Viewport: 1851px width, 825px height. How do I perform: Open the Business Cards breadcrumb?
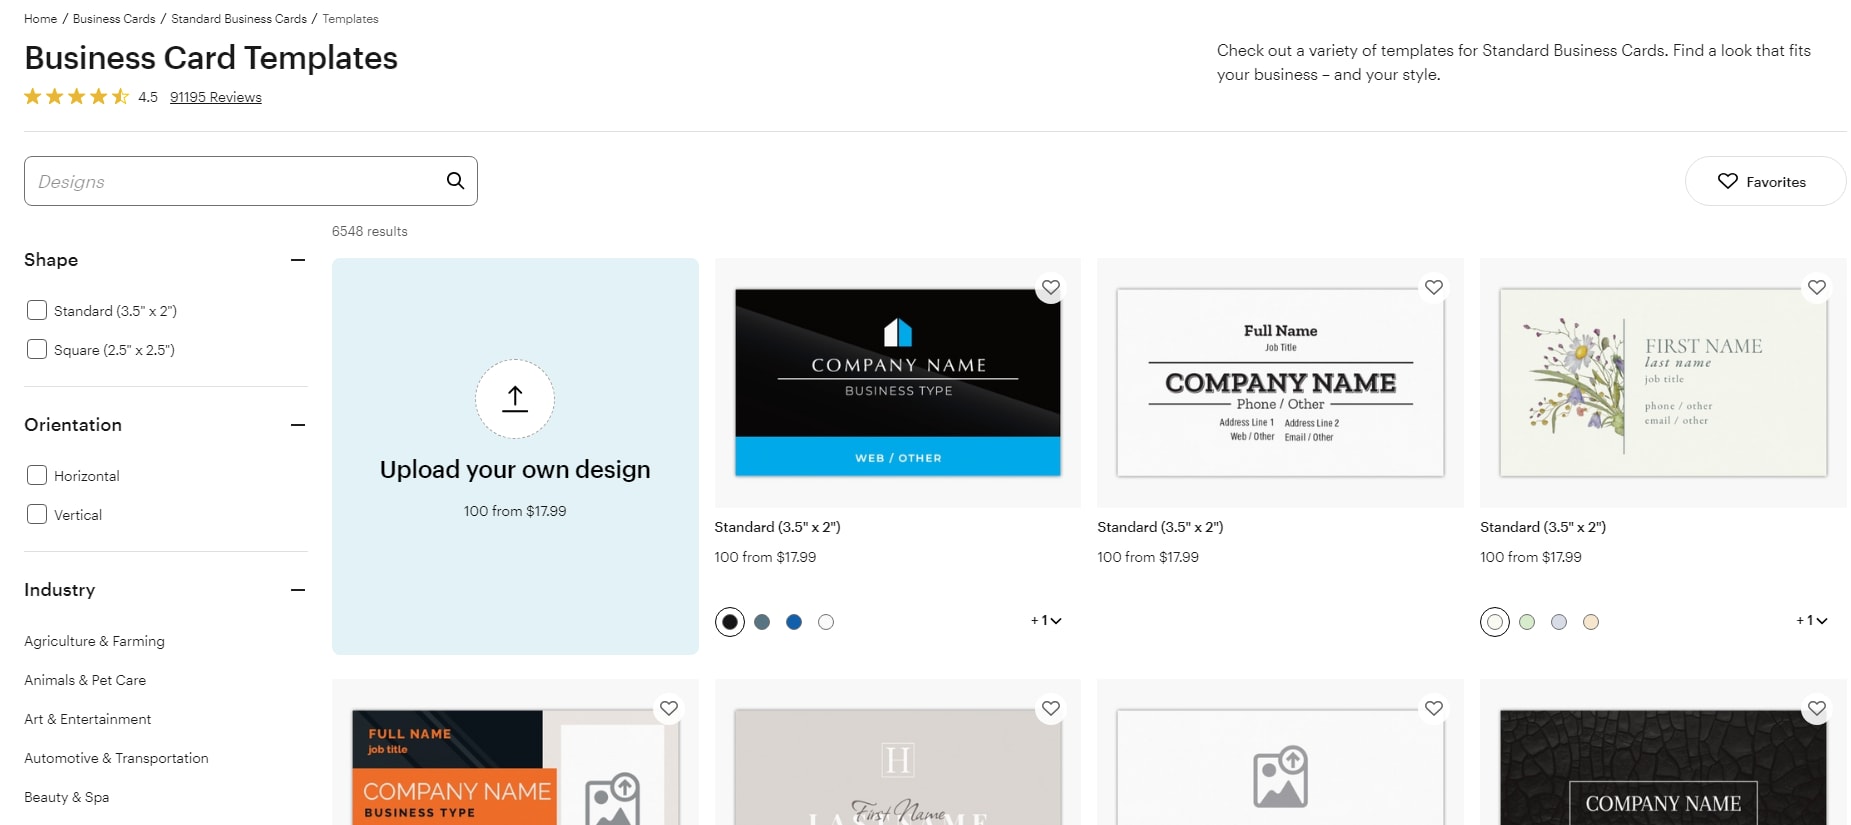coord(113,18)
